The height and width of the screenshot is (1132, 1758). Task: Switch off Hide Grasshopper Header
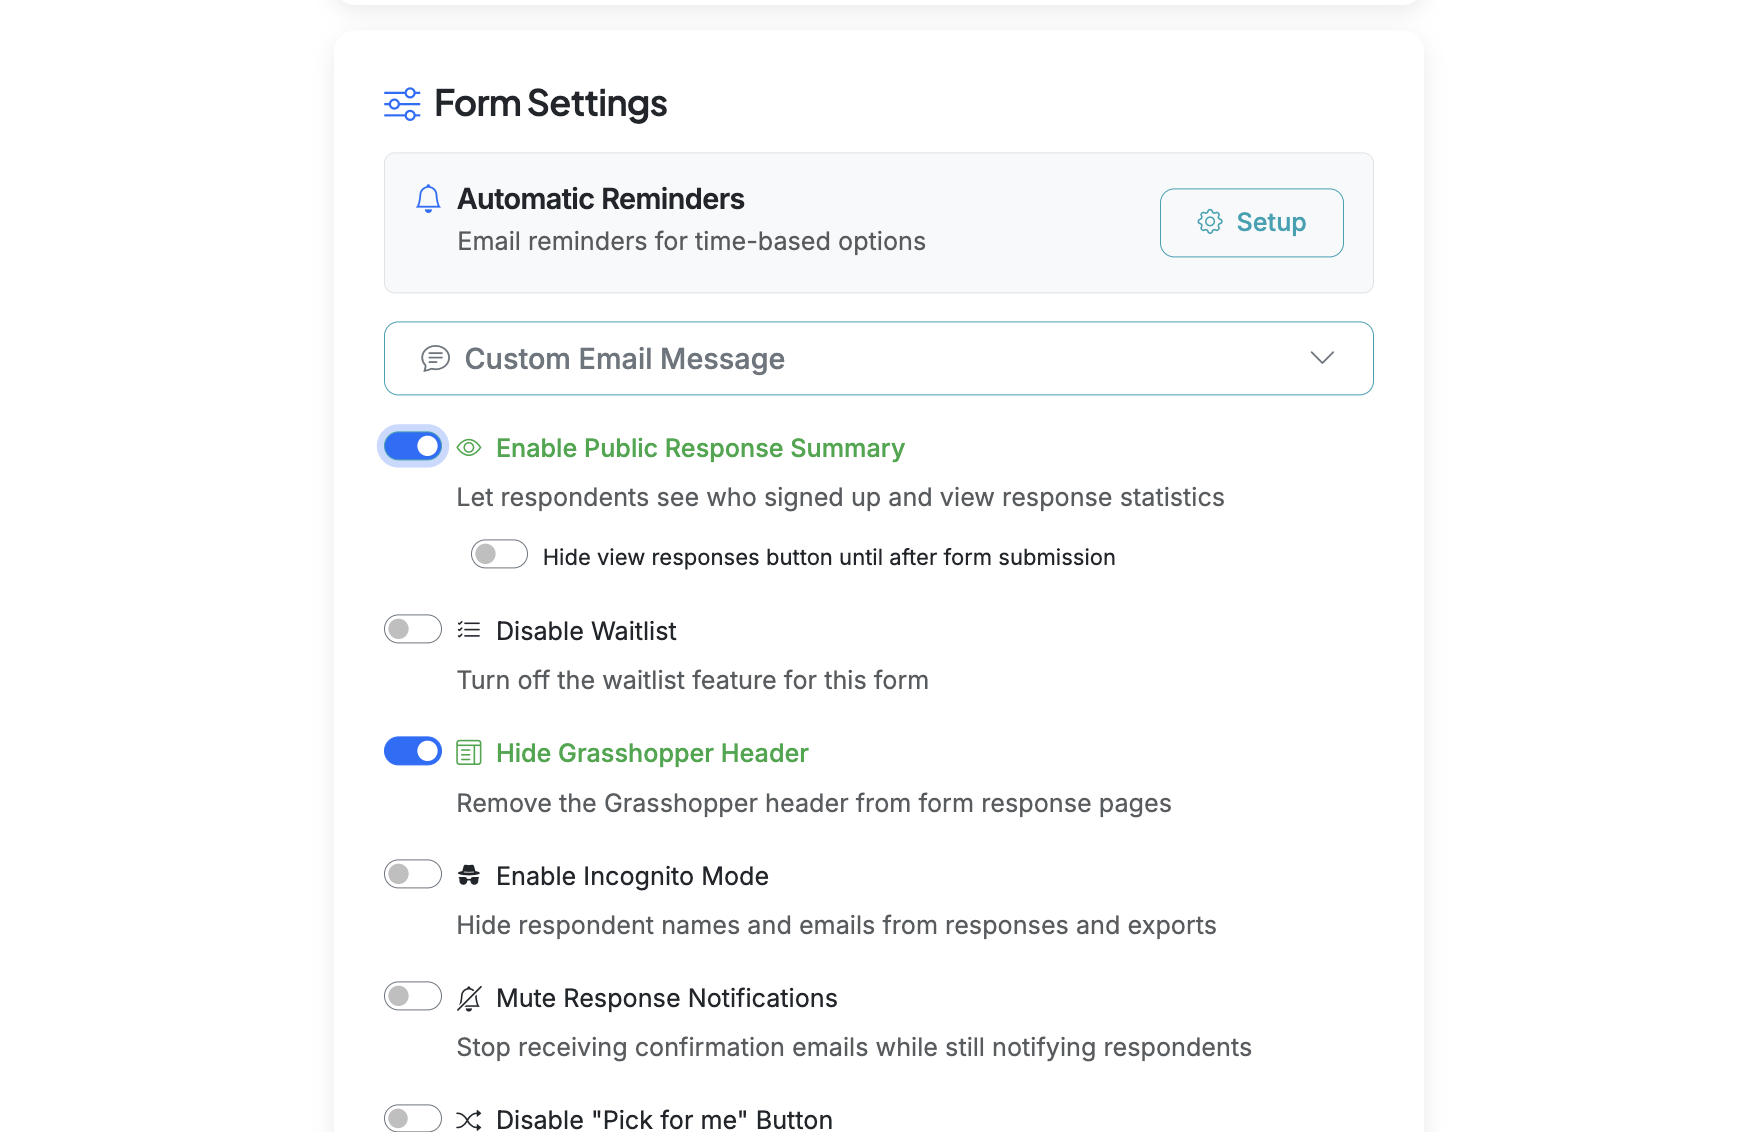[412, 751]
